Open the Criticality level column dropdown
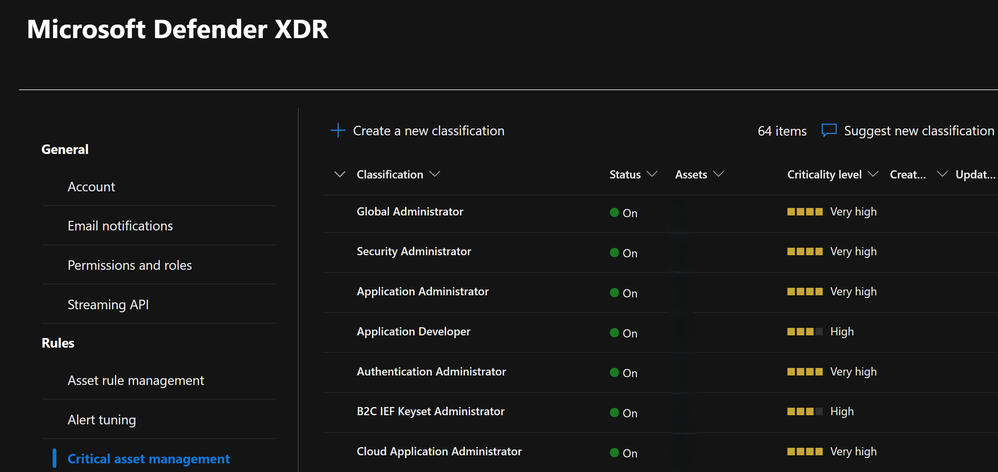 tap(873, 174)
